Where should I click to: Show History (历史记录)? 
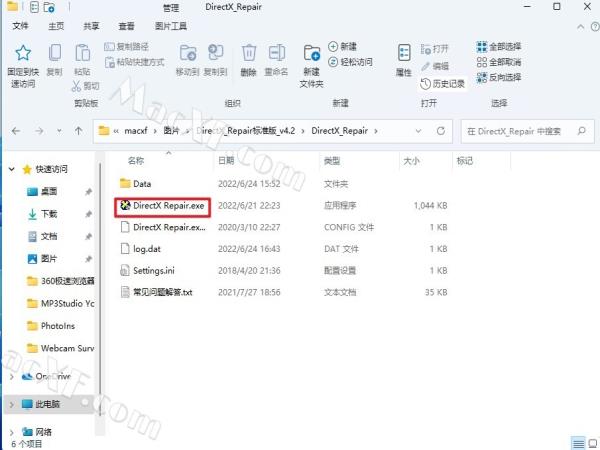pos(442,84)
